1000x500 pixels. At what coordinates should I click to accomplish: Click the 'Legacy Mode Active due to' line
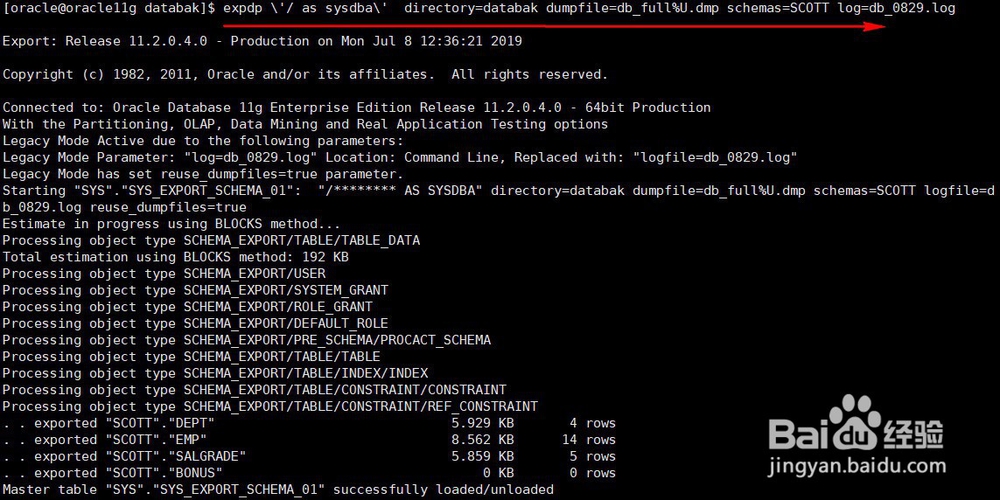point(203,141)
